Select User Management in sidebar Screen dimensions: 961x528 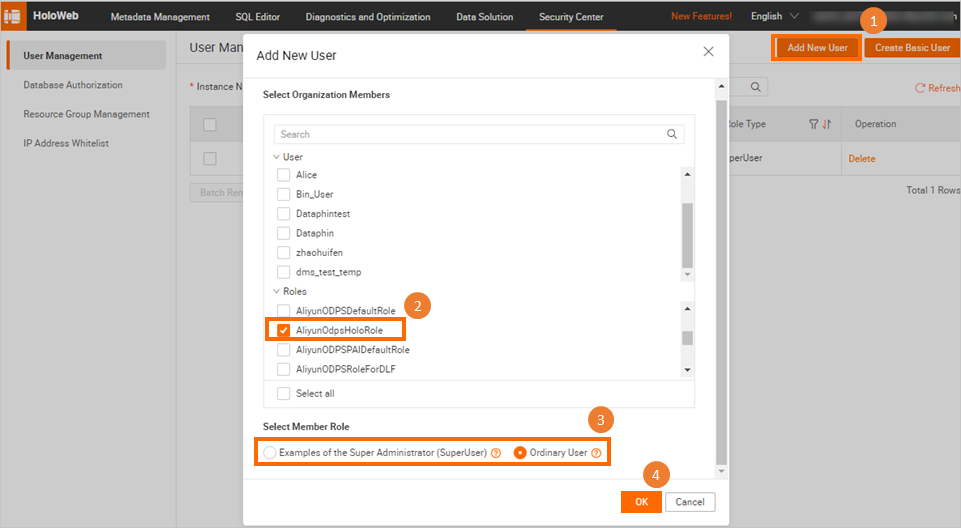[x=86, y=56]
